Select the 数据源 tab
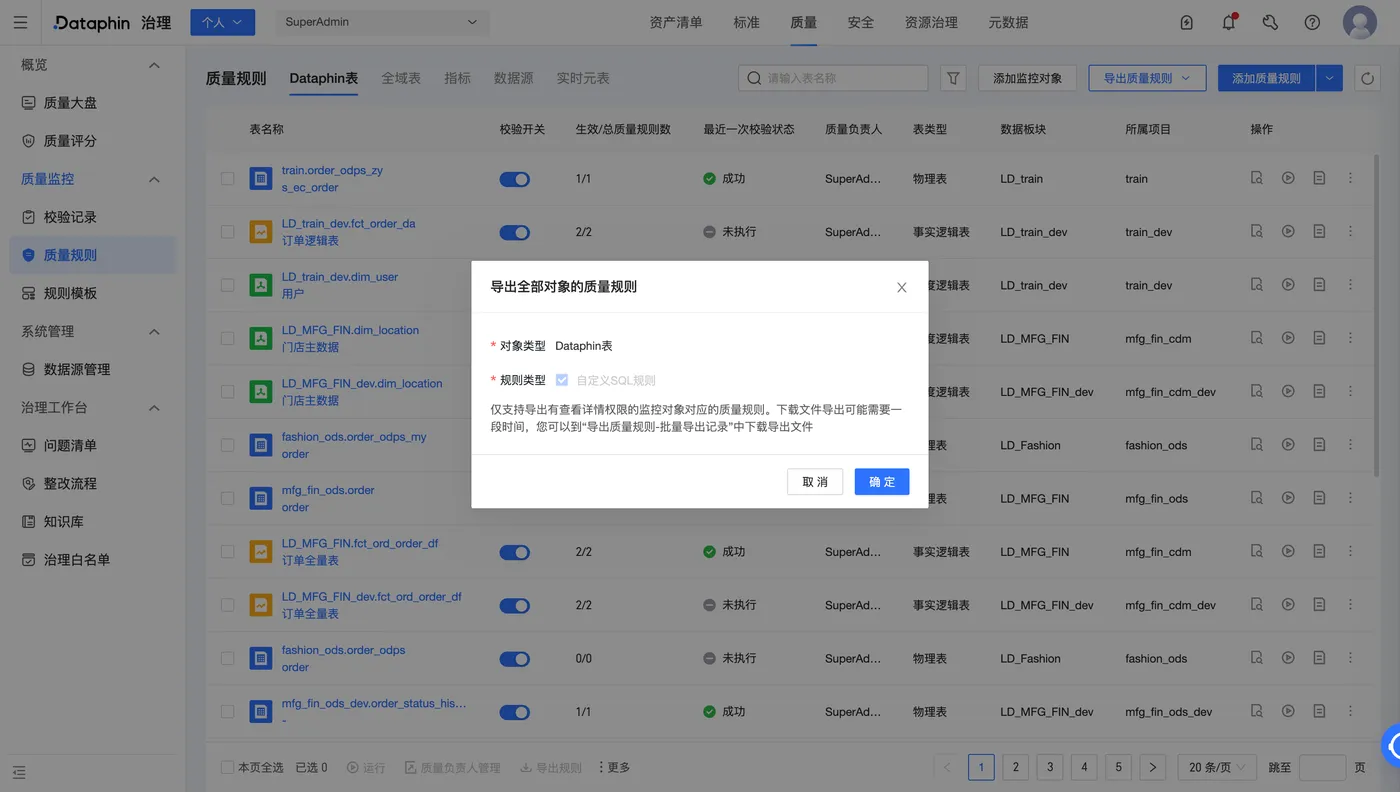The image size is (1400, 792). pos(514,78)
